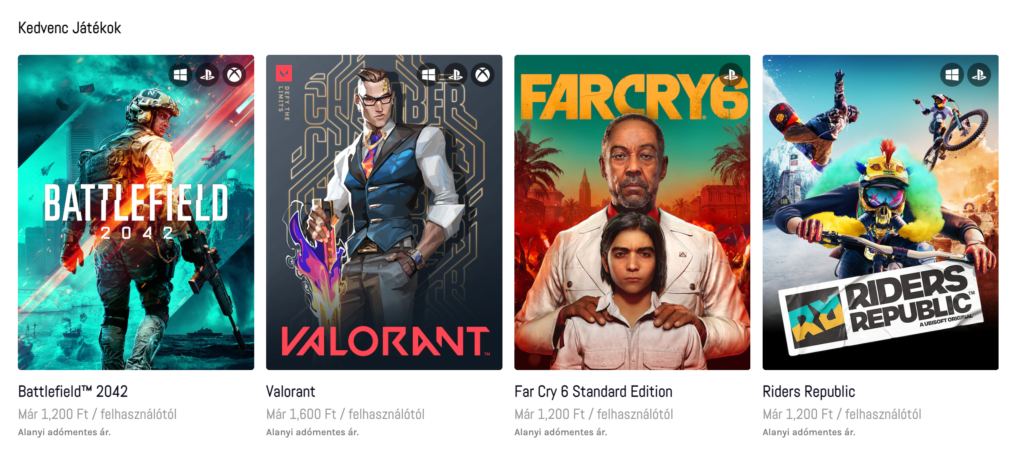Open the Riders Republic cover image

880,212
